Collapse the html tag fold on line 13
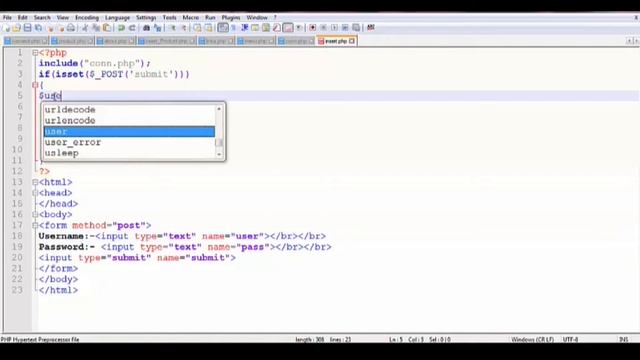This screenshot has width=640, height=360. click(35, 182)
